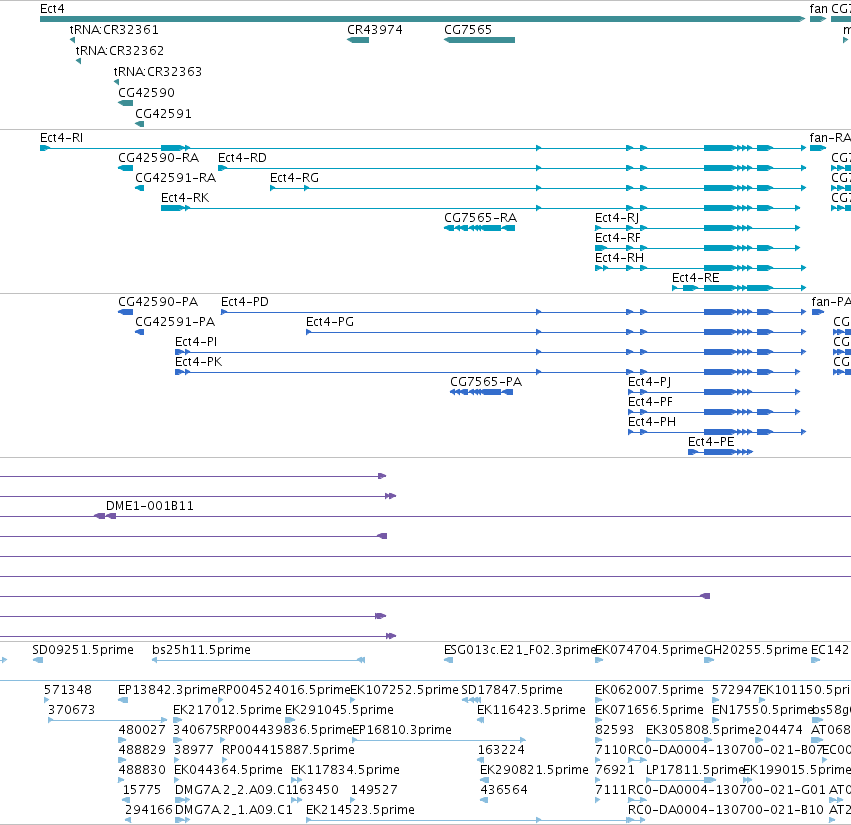The image size is (851, 825).
Task: Select the Ect4 gene span bar
Action: coord(422,19)
